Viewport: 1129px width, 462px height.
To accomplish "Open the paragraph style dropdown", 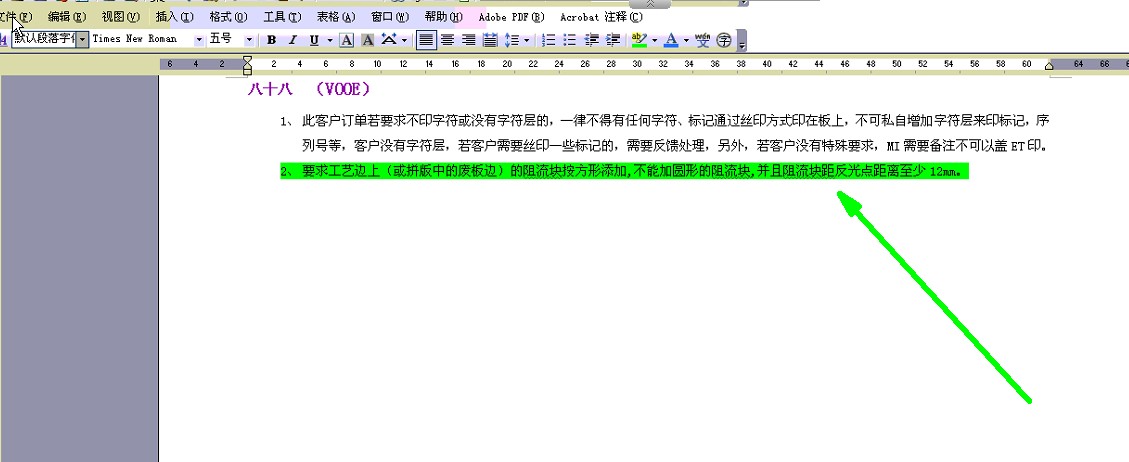I will [x=81, y=39].
